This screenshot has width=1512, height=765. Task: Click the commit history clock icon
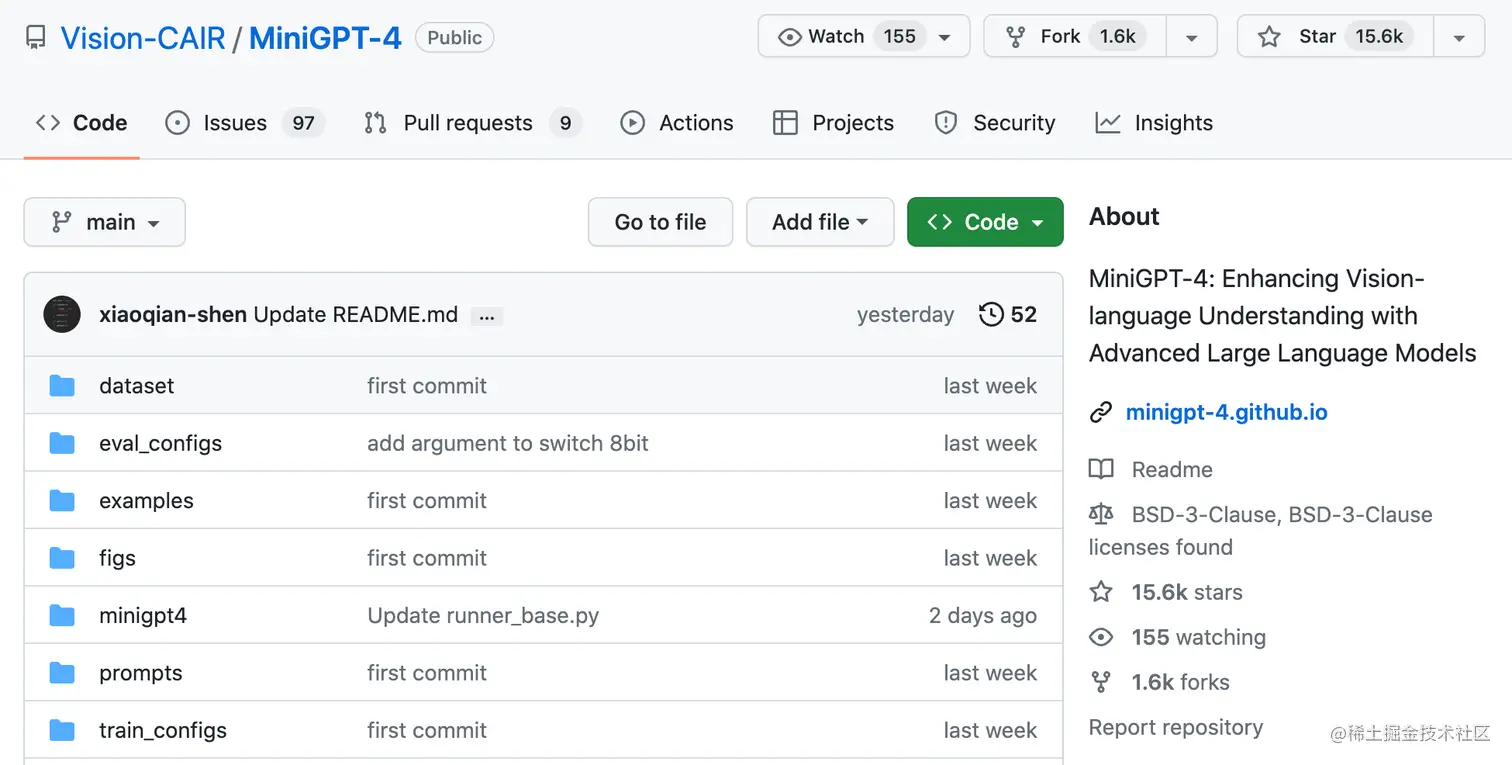pos(991,314)
